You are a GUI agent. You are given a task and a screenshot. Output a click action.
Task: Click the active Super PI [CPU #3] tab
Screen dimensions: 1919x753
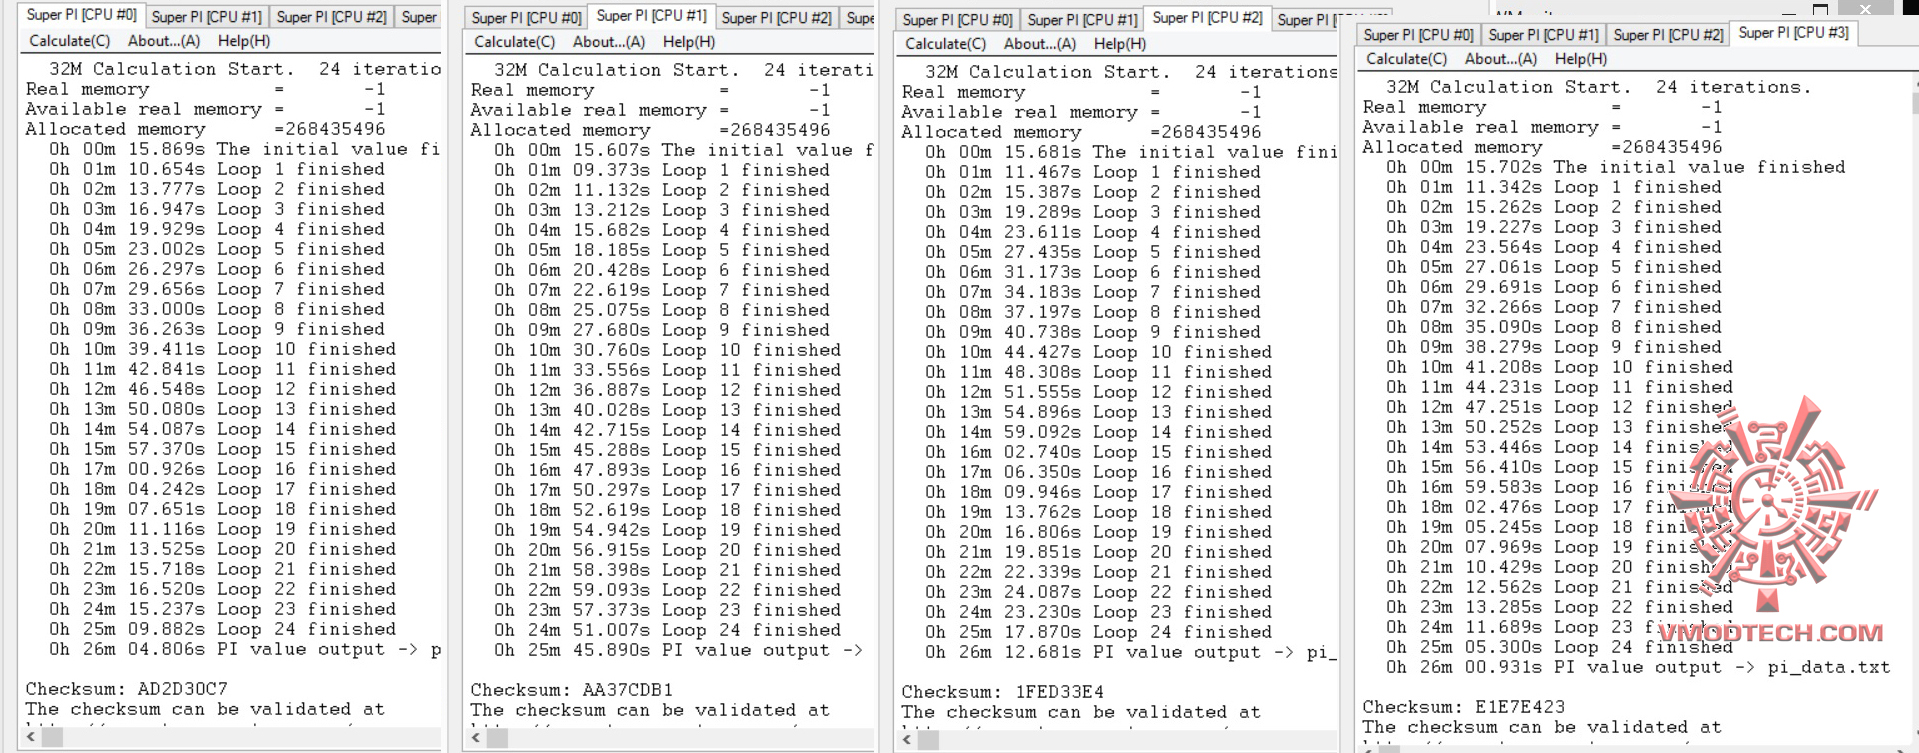point(1793,33)
